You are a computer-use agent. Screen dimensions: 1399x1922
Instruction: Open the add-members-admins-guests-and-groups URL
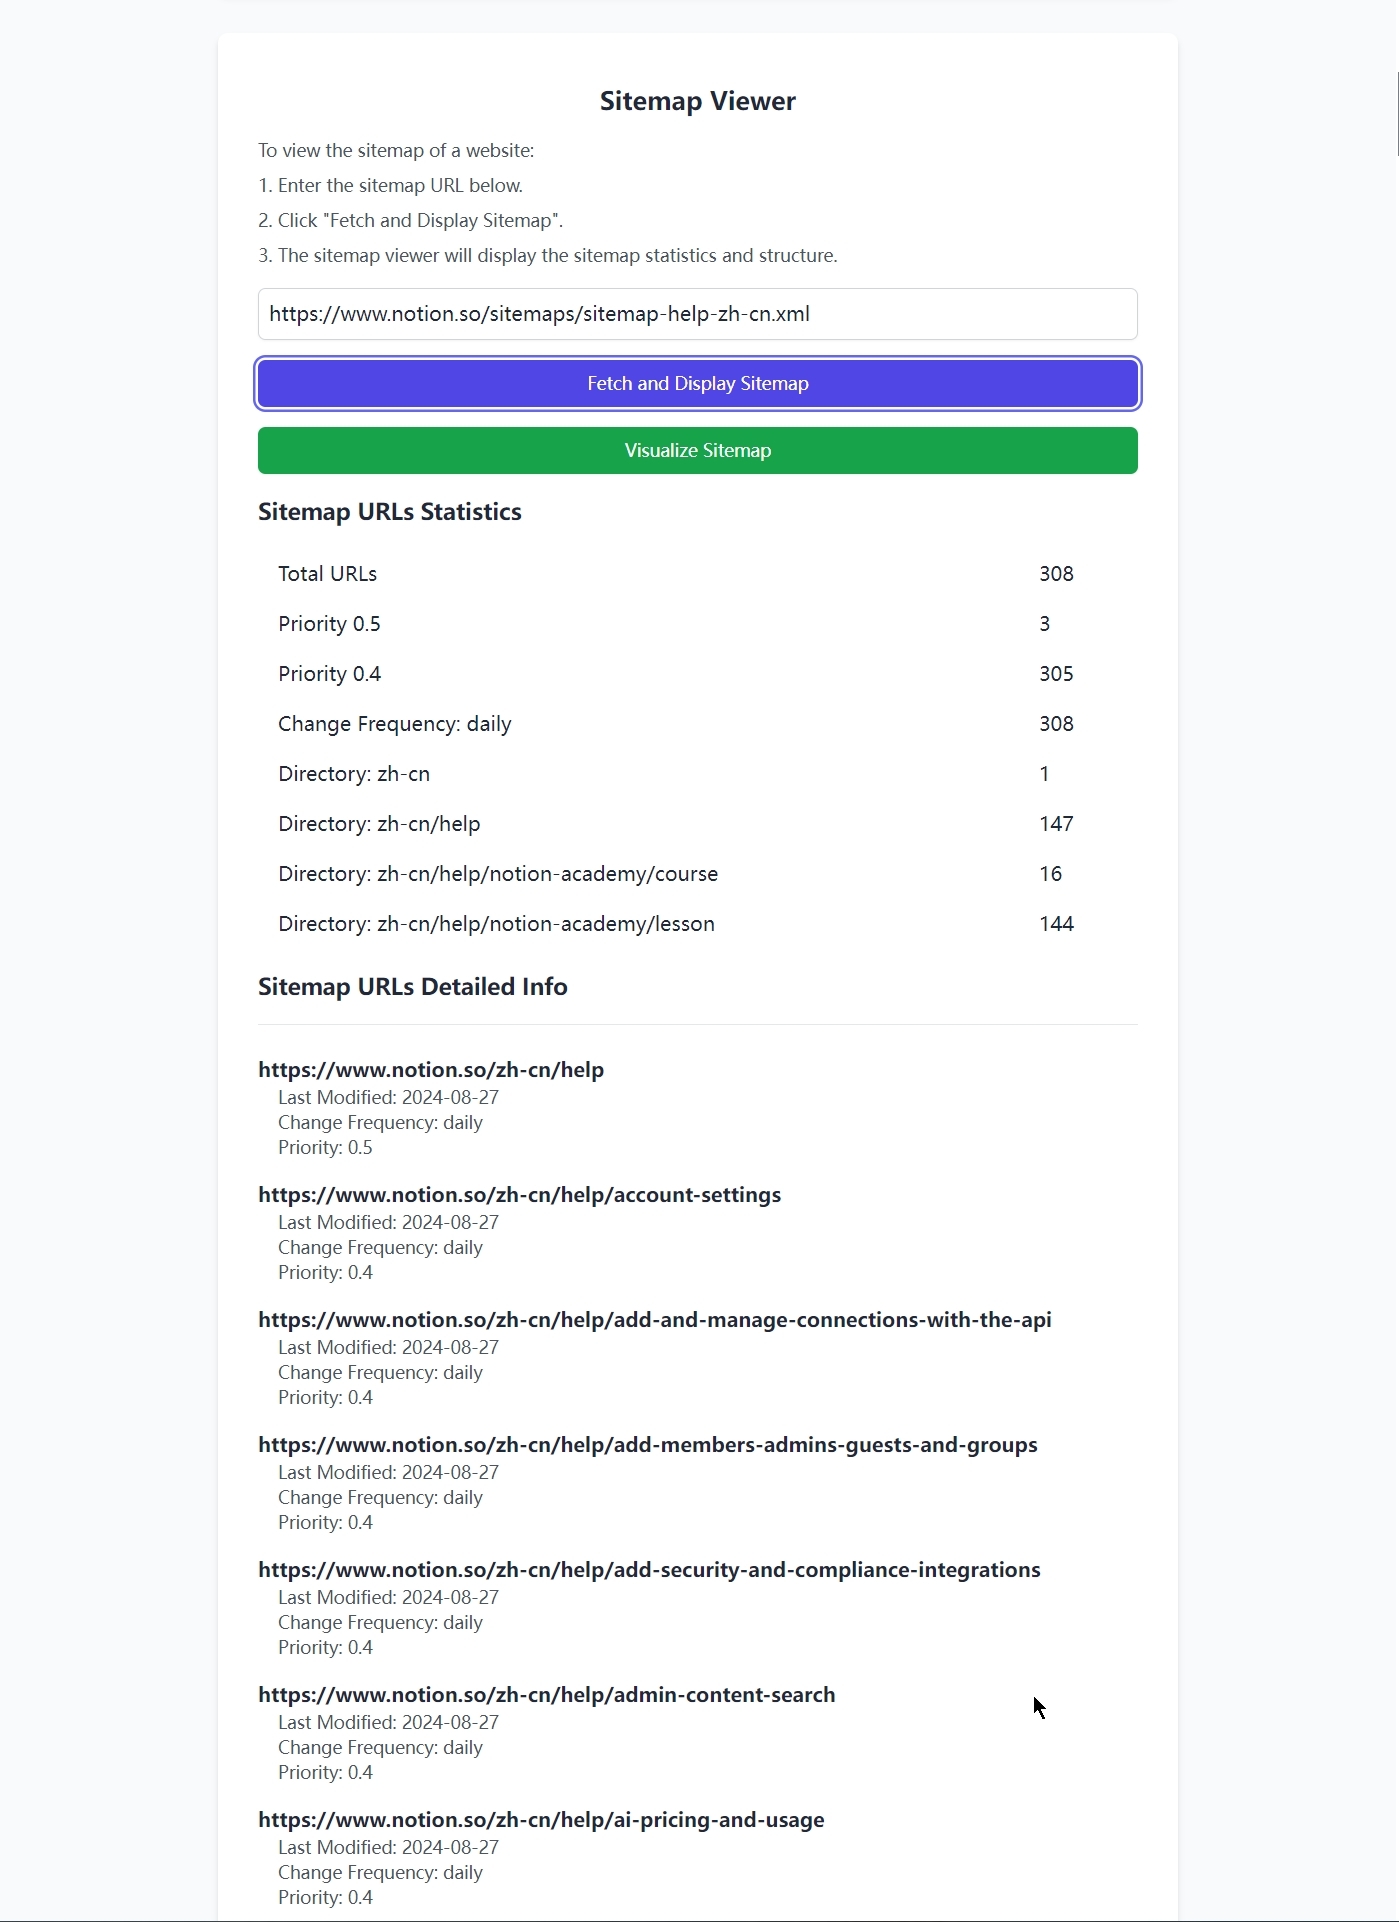pyautogui.click(x=647, y=1444)
